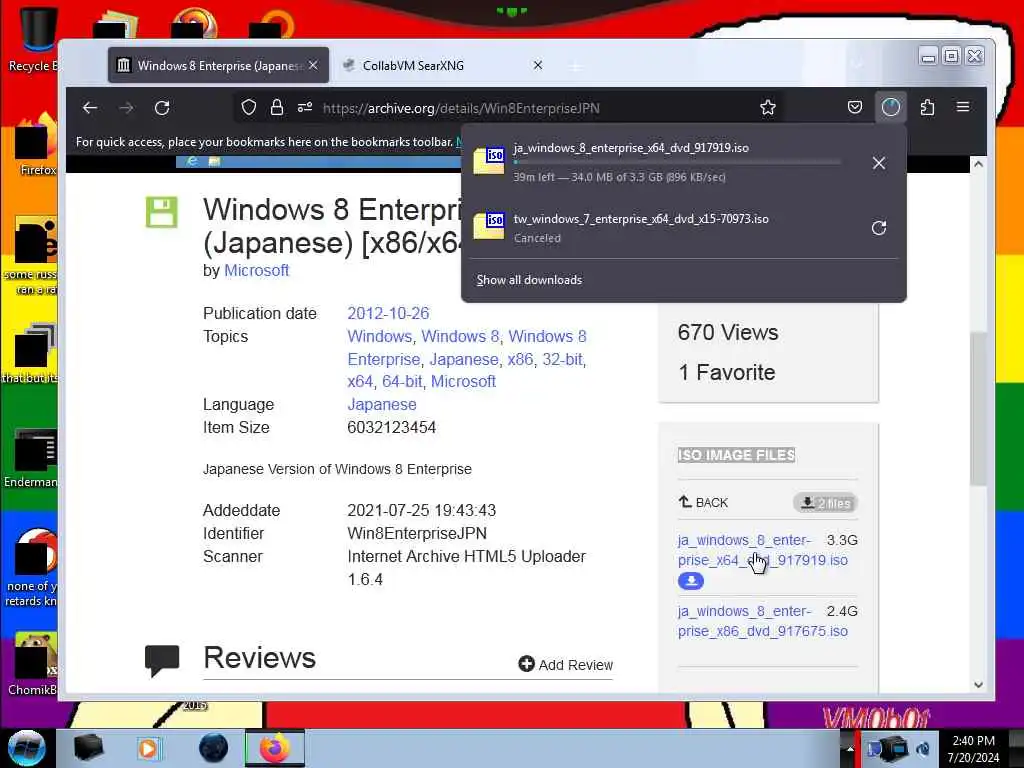Download ja_windows_8_enterprise_x64_dvd_917919.iso link
Screen dimensions: 1024x768
(763, 550)
